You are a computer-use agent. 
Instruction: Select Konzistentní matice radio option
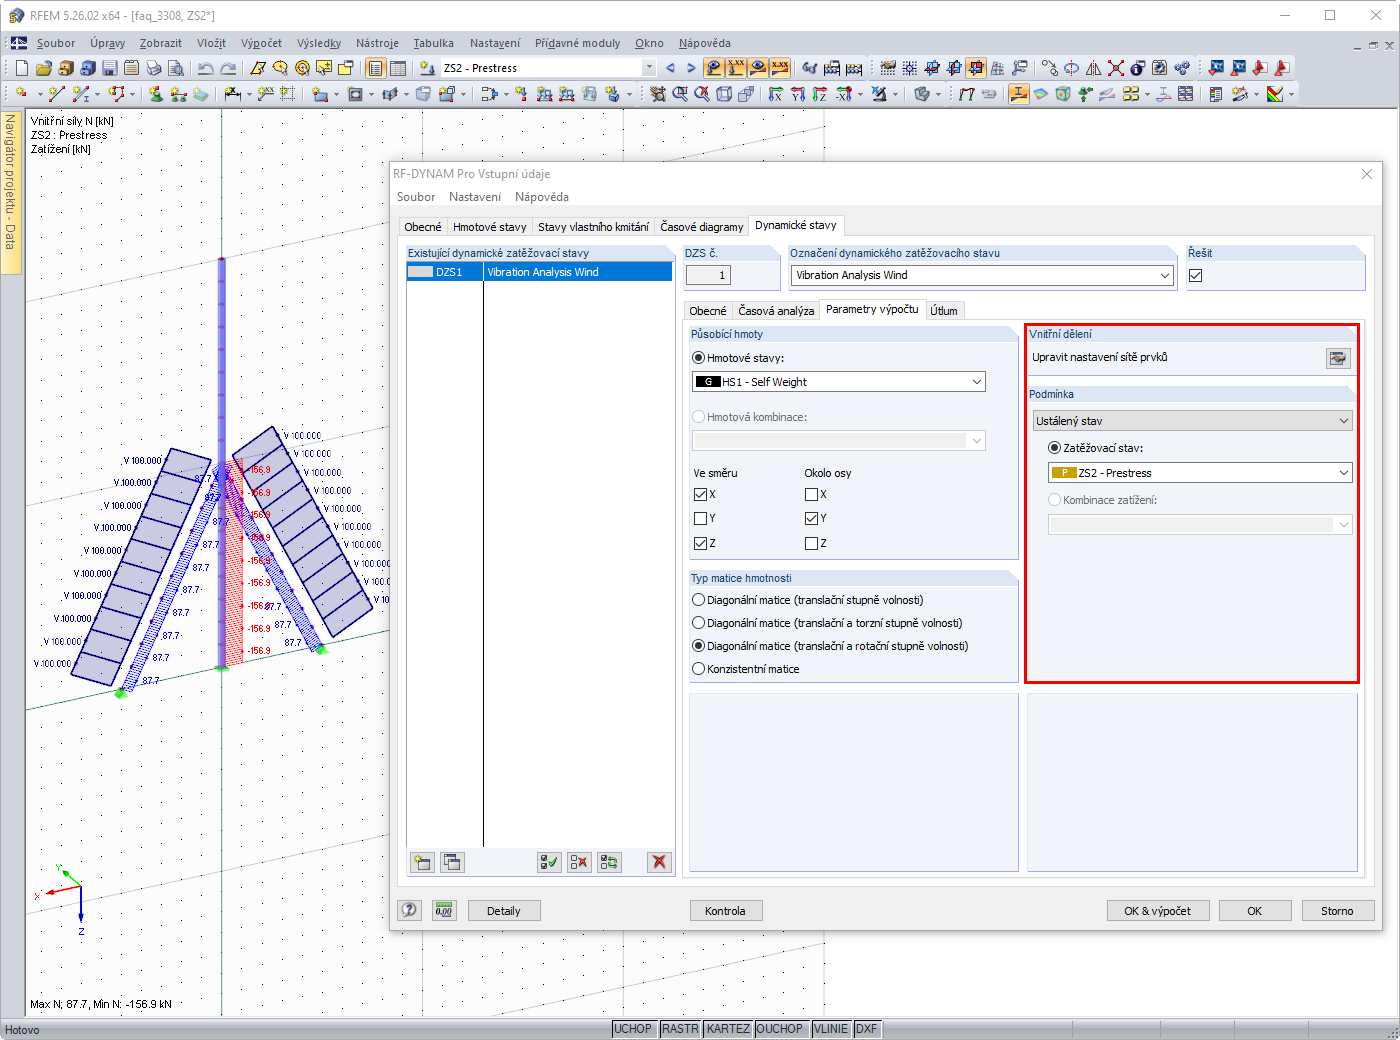coord(699,669)
